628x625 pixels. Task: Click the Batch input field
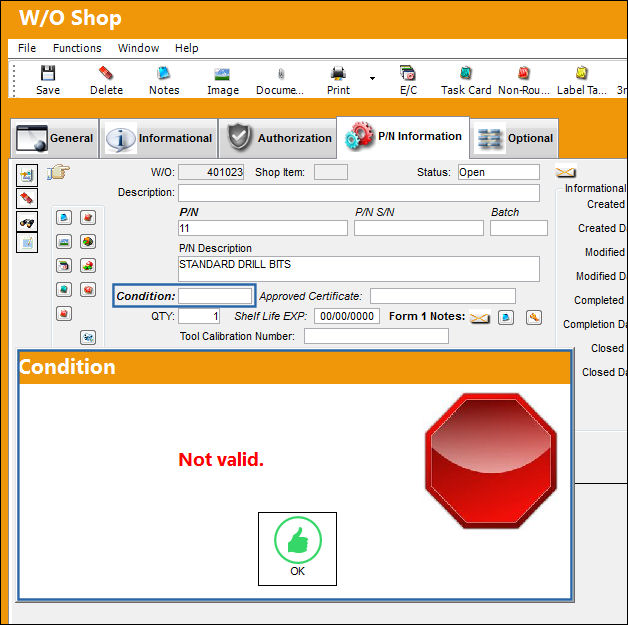519,228
